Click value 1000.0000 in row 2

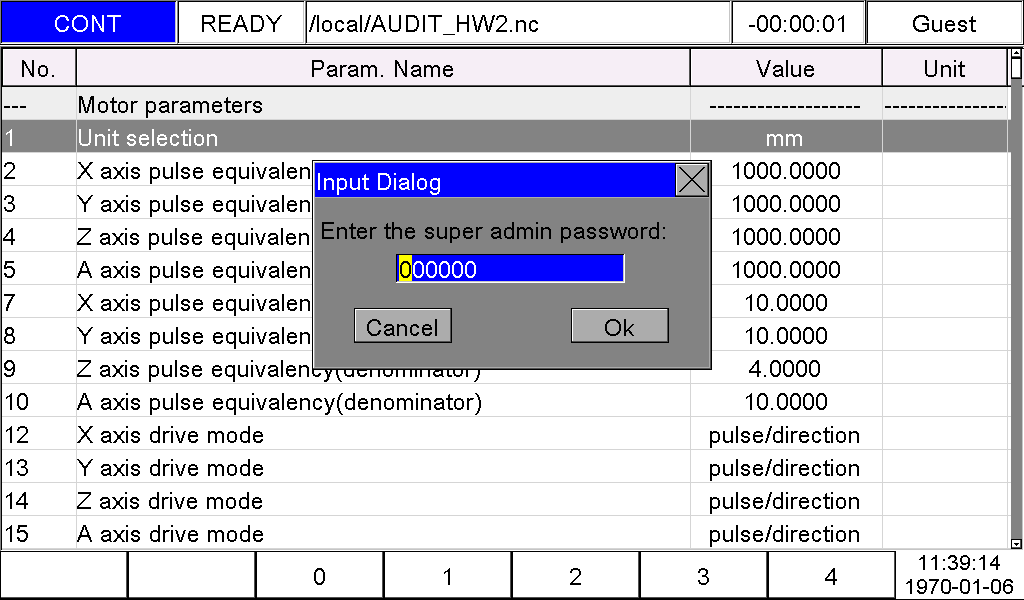tap(786, 171)
